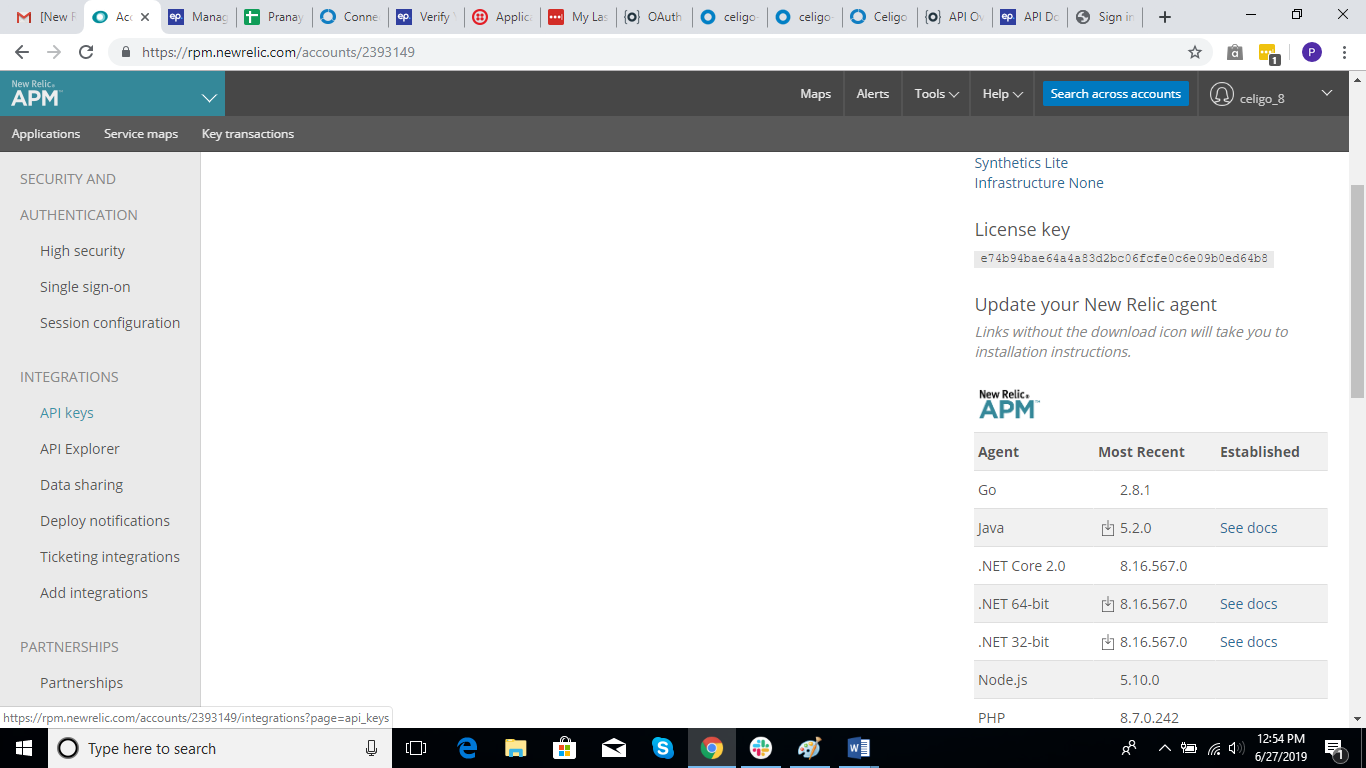Close the active New Relic account tab
The height and width of the screenshot is (768, 1366).
pyautogui.click(x=146, y=17)
